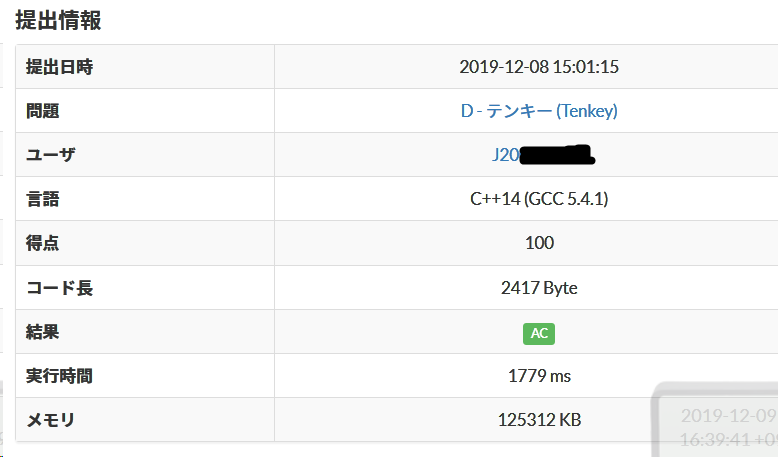
Task: Click the green AC result badge
Action: pyautogui.click(x=539, y=333)
